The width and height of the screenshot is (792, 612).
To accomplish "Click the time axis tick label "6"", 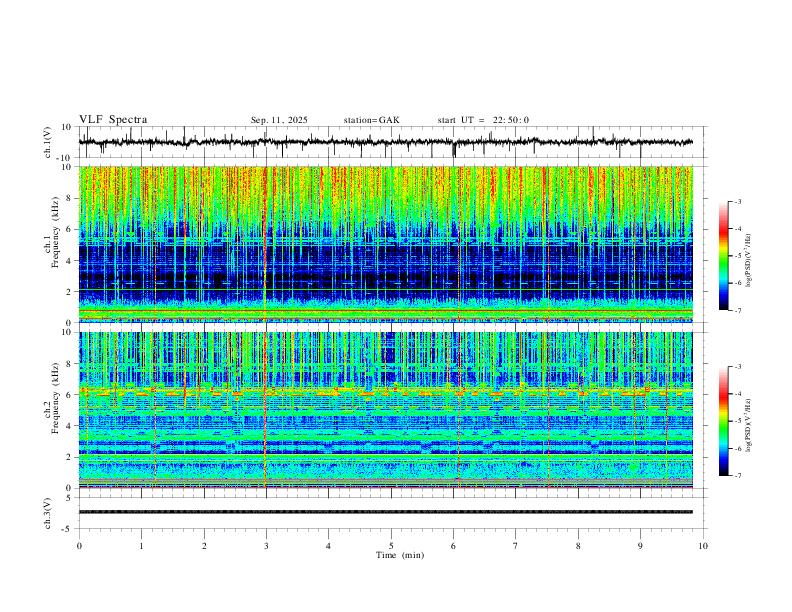I will click(x=453, y=546).
